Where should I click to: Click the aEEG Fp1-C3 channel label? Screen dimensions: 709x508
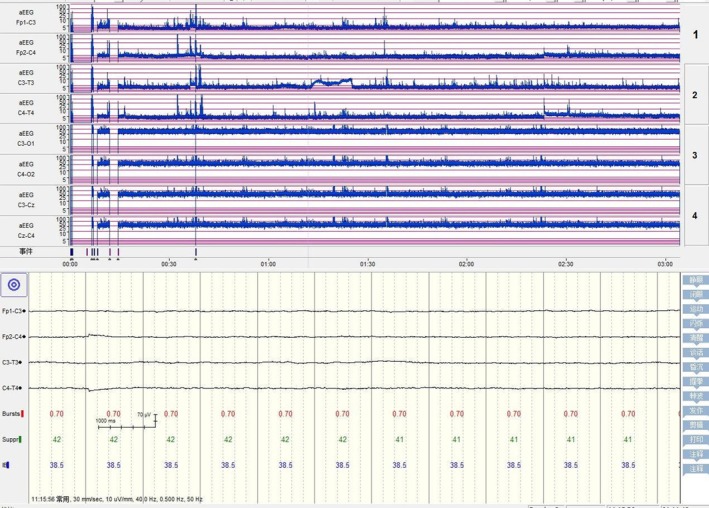point(26,17)
